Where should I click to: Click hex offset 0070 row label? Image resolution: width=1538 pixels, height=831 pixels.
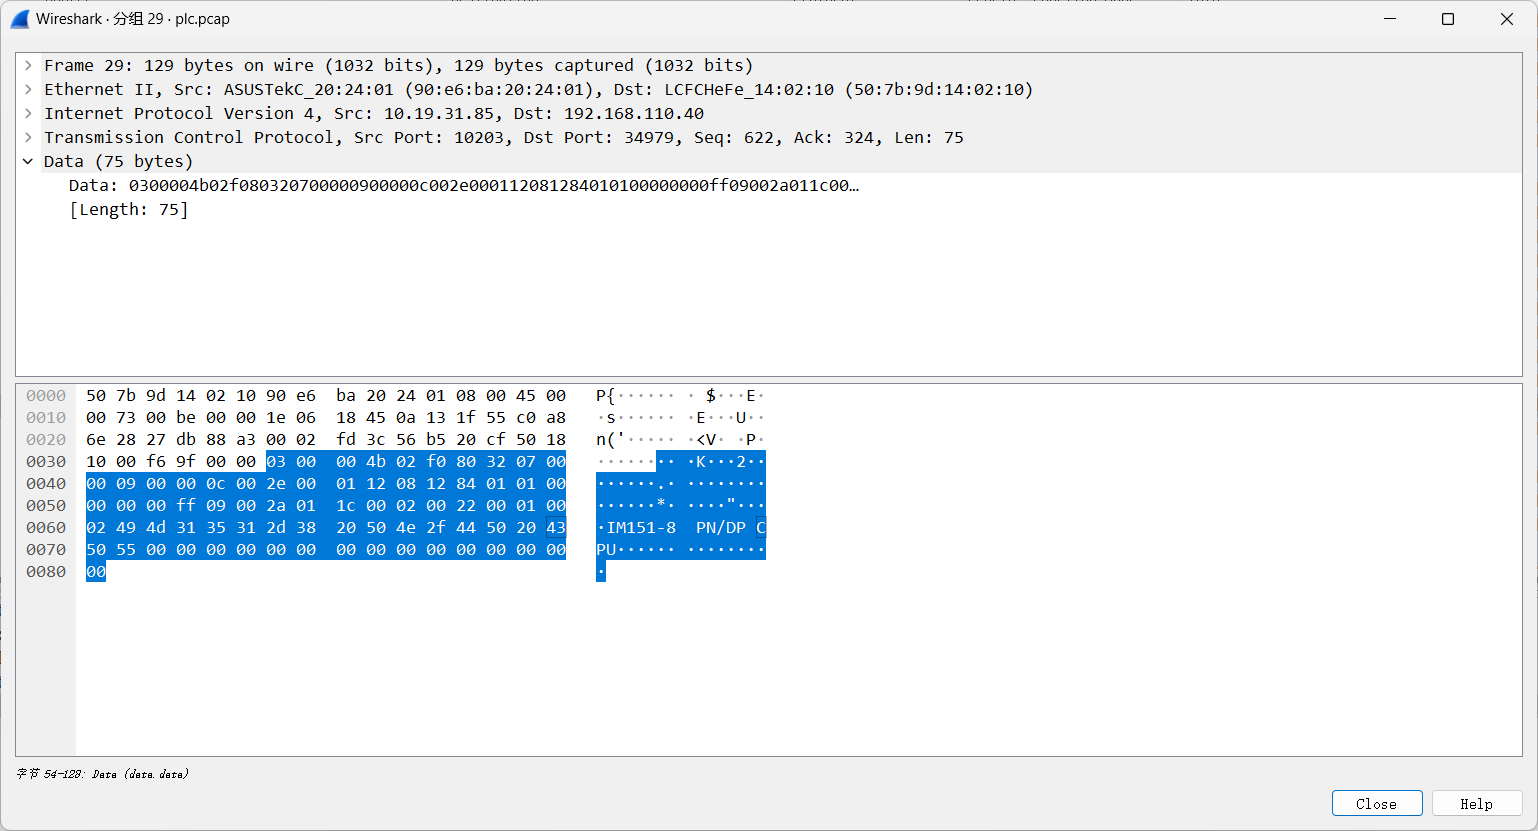click(46, 550)
